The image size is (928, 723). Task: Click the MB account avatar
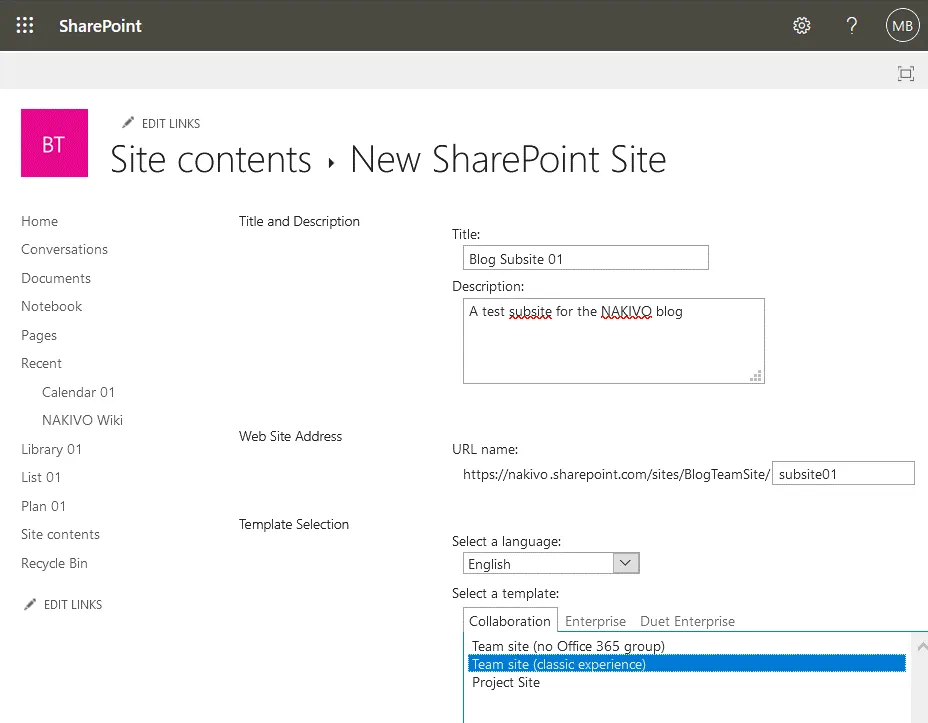click(x=901, y=25)
